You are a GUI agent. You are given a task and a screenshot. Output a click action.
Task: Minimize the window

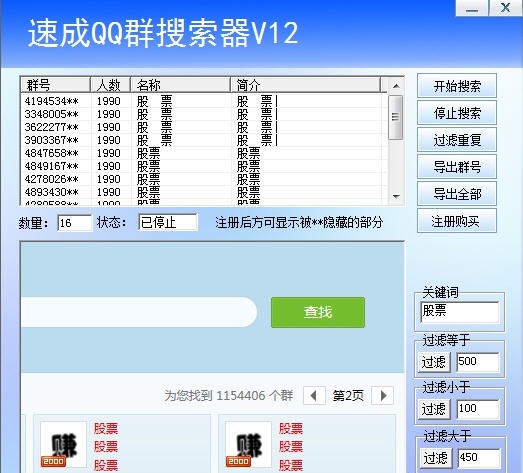pyautogui.click(x=472, y=8)
